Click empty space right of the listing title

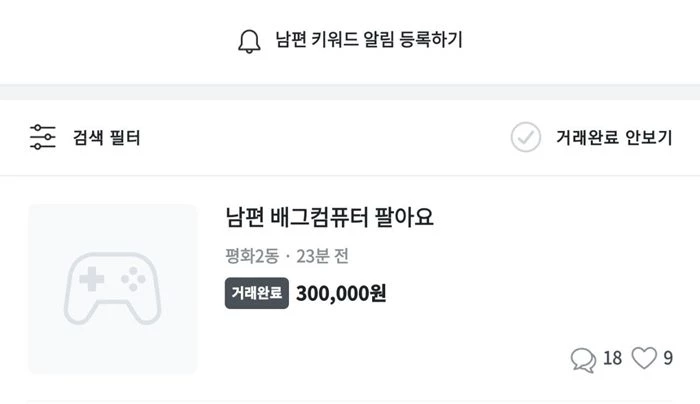560,217
